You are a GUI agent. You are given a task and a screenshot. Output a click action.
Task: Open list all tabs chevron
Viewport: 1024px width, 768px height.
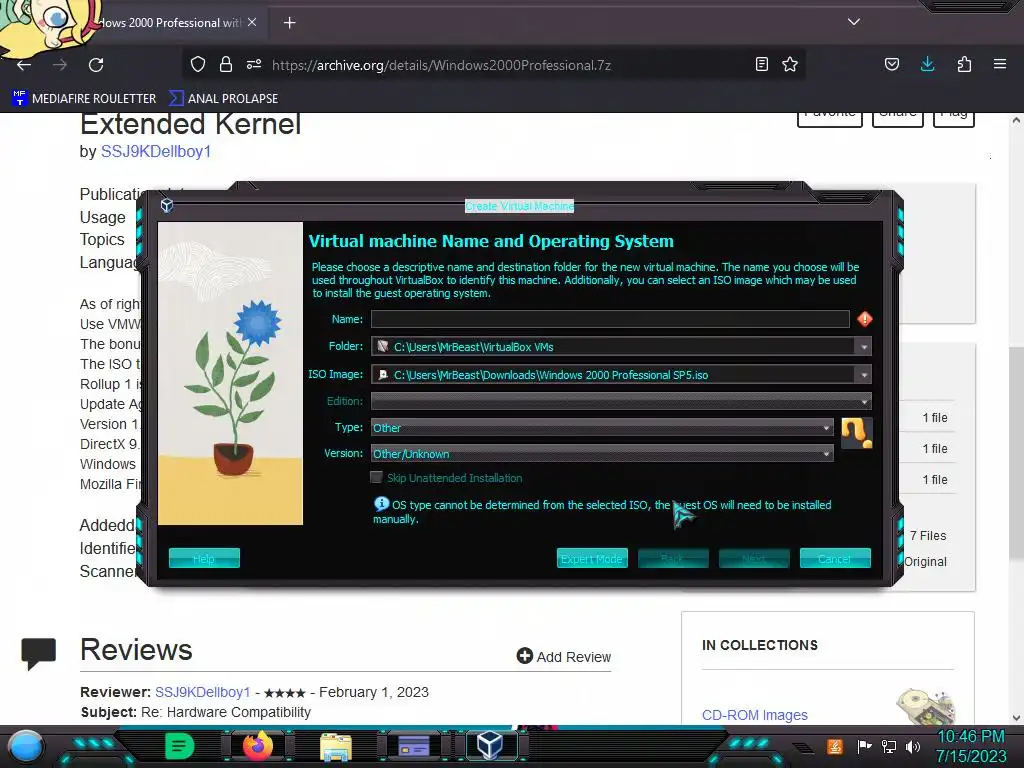click(x=854, y=22)
